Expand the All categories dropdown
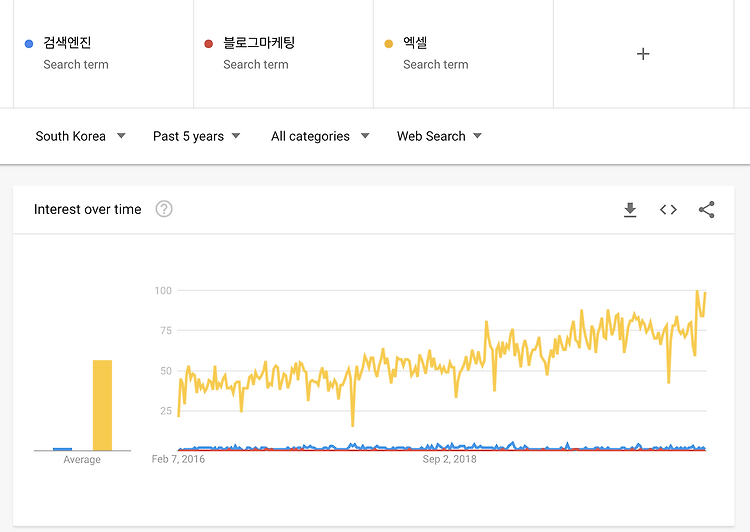 click(320, 136)
